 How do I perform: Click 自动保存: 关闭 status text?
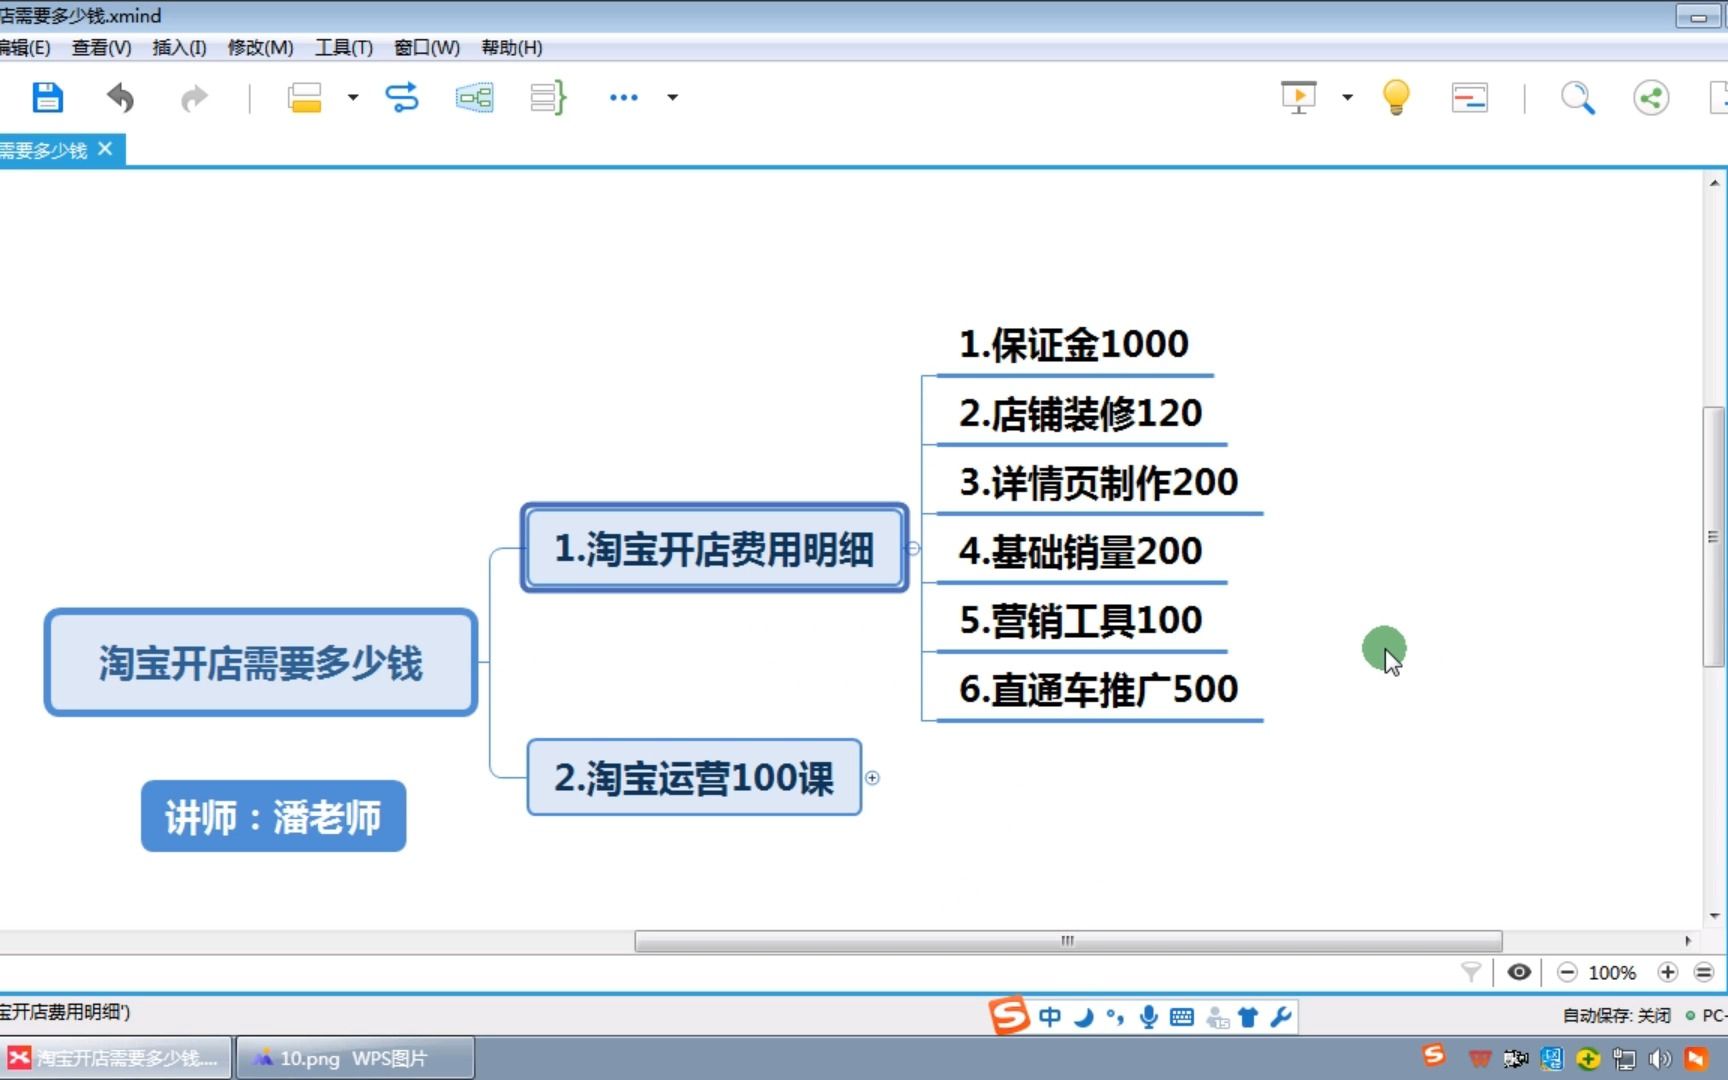click(1617, 1015)
